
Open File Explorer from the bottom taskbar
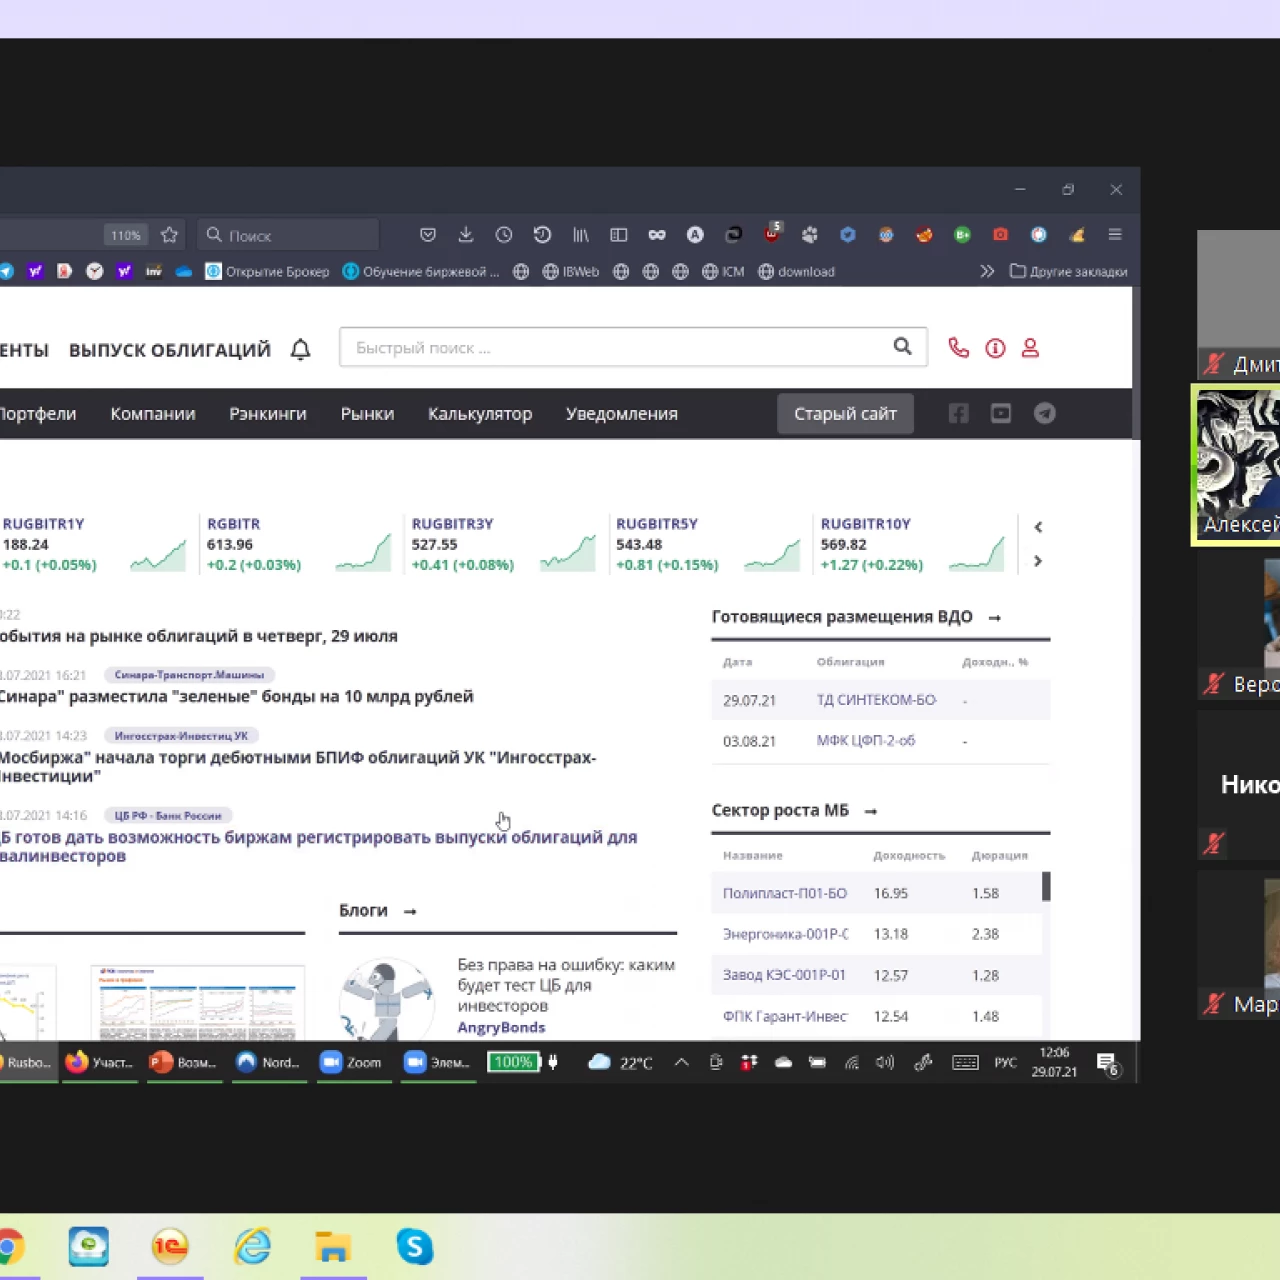(333, 1247)
